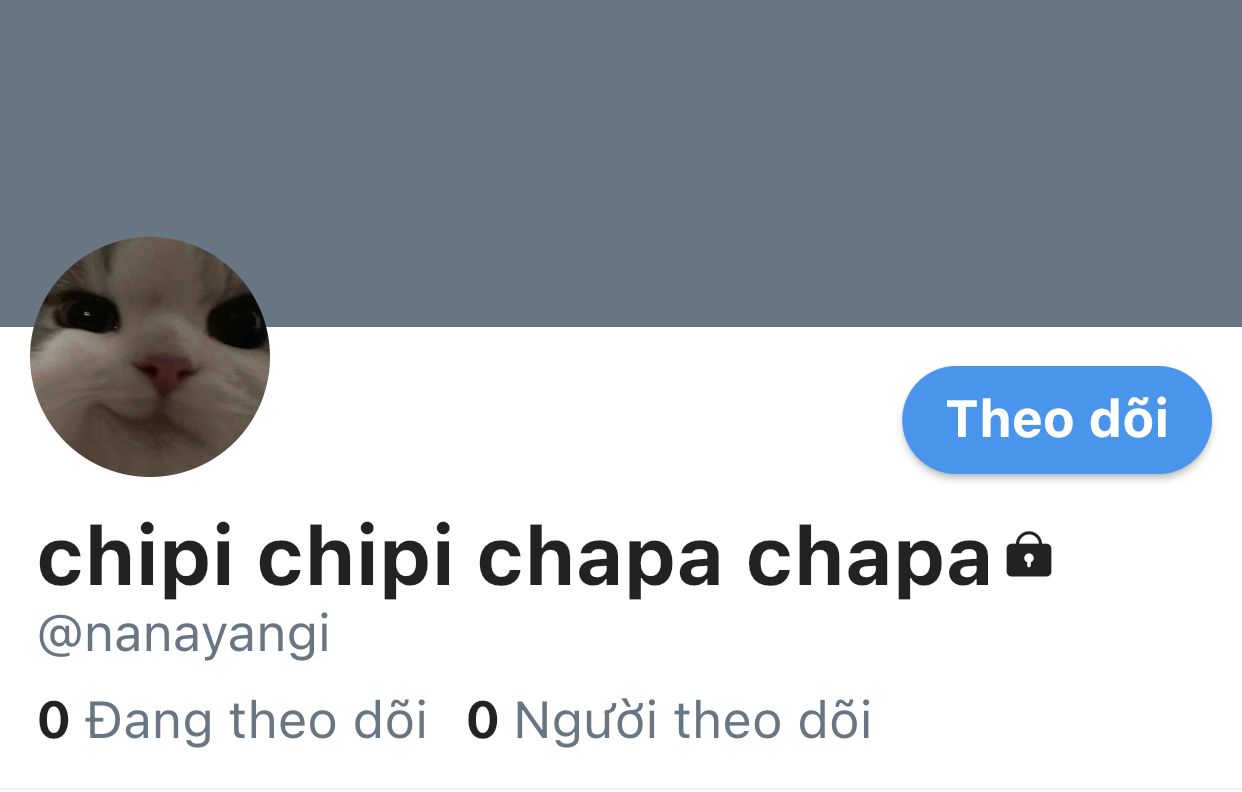Click the zero count before Người theo dõi
This screenshot has width=1242, height=792.
click(482, 721)
